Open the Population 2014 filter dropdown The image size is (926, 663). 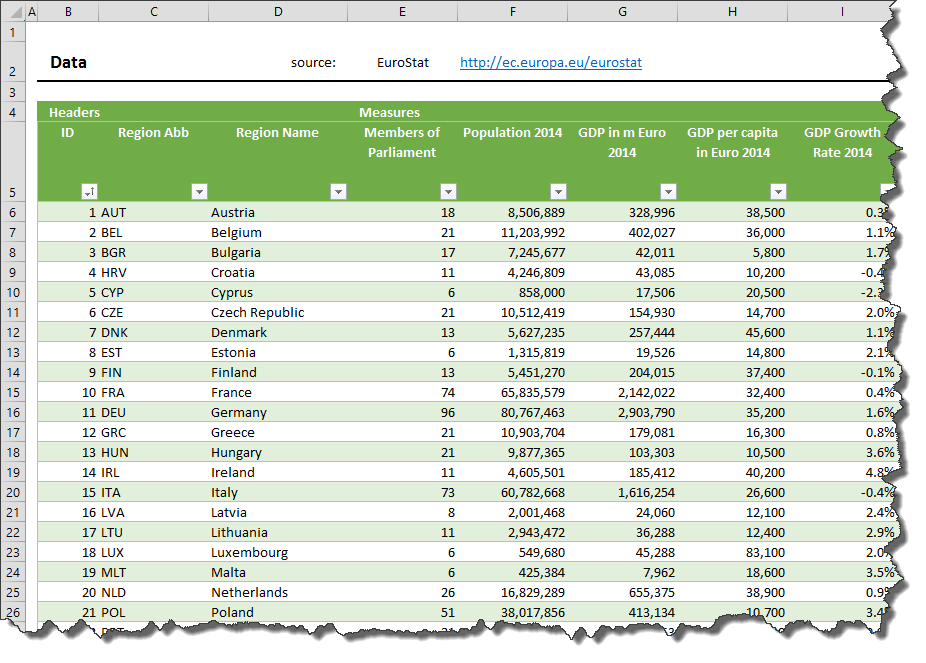pos(559,191)
